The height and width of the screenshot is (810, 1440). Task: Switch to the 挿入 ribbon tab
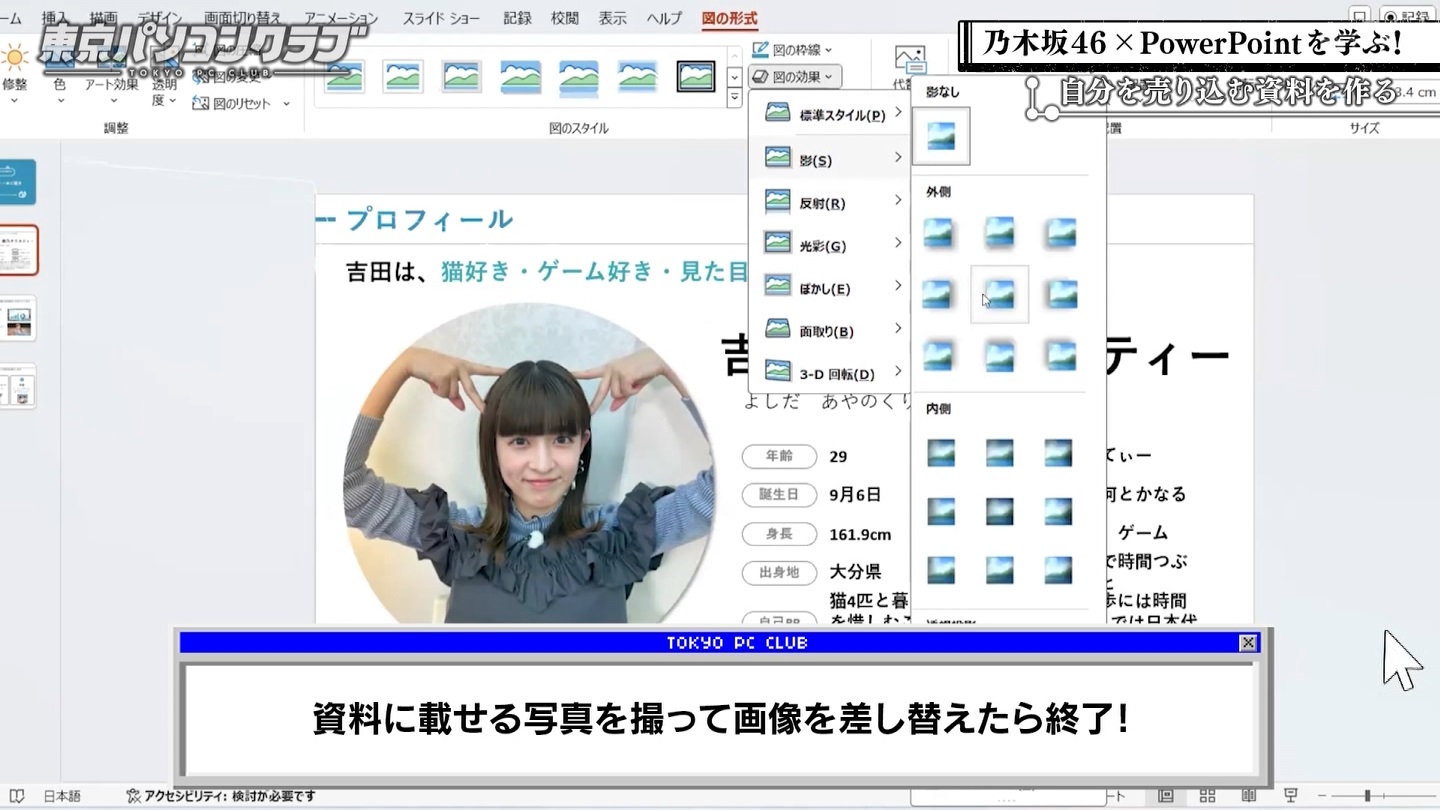56,18
